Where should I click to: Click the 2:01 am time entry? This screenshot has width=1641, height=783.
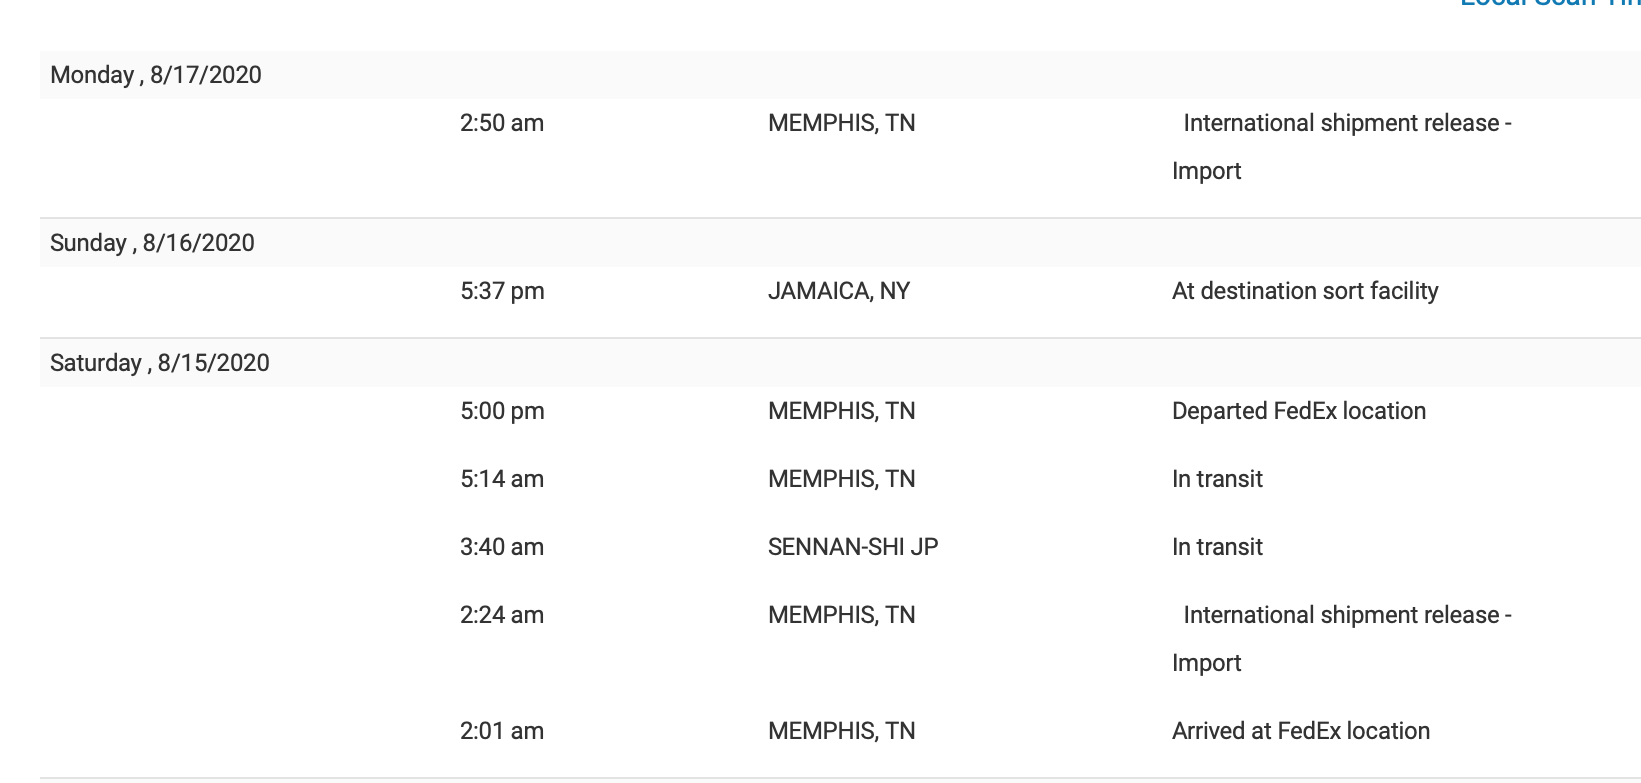(502, 731)
